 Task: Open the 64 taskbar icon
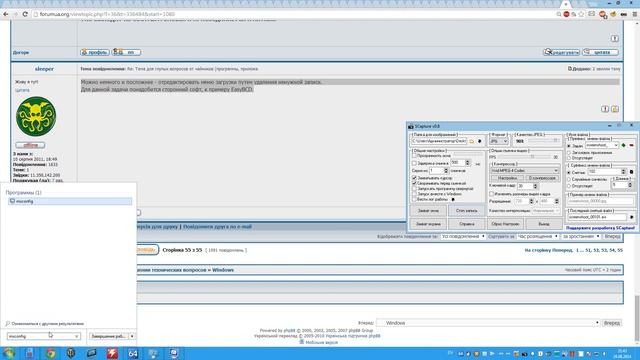pyautogui.click(x=133, y=353)
